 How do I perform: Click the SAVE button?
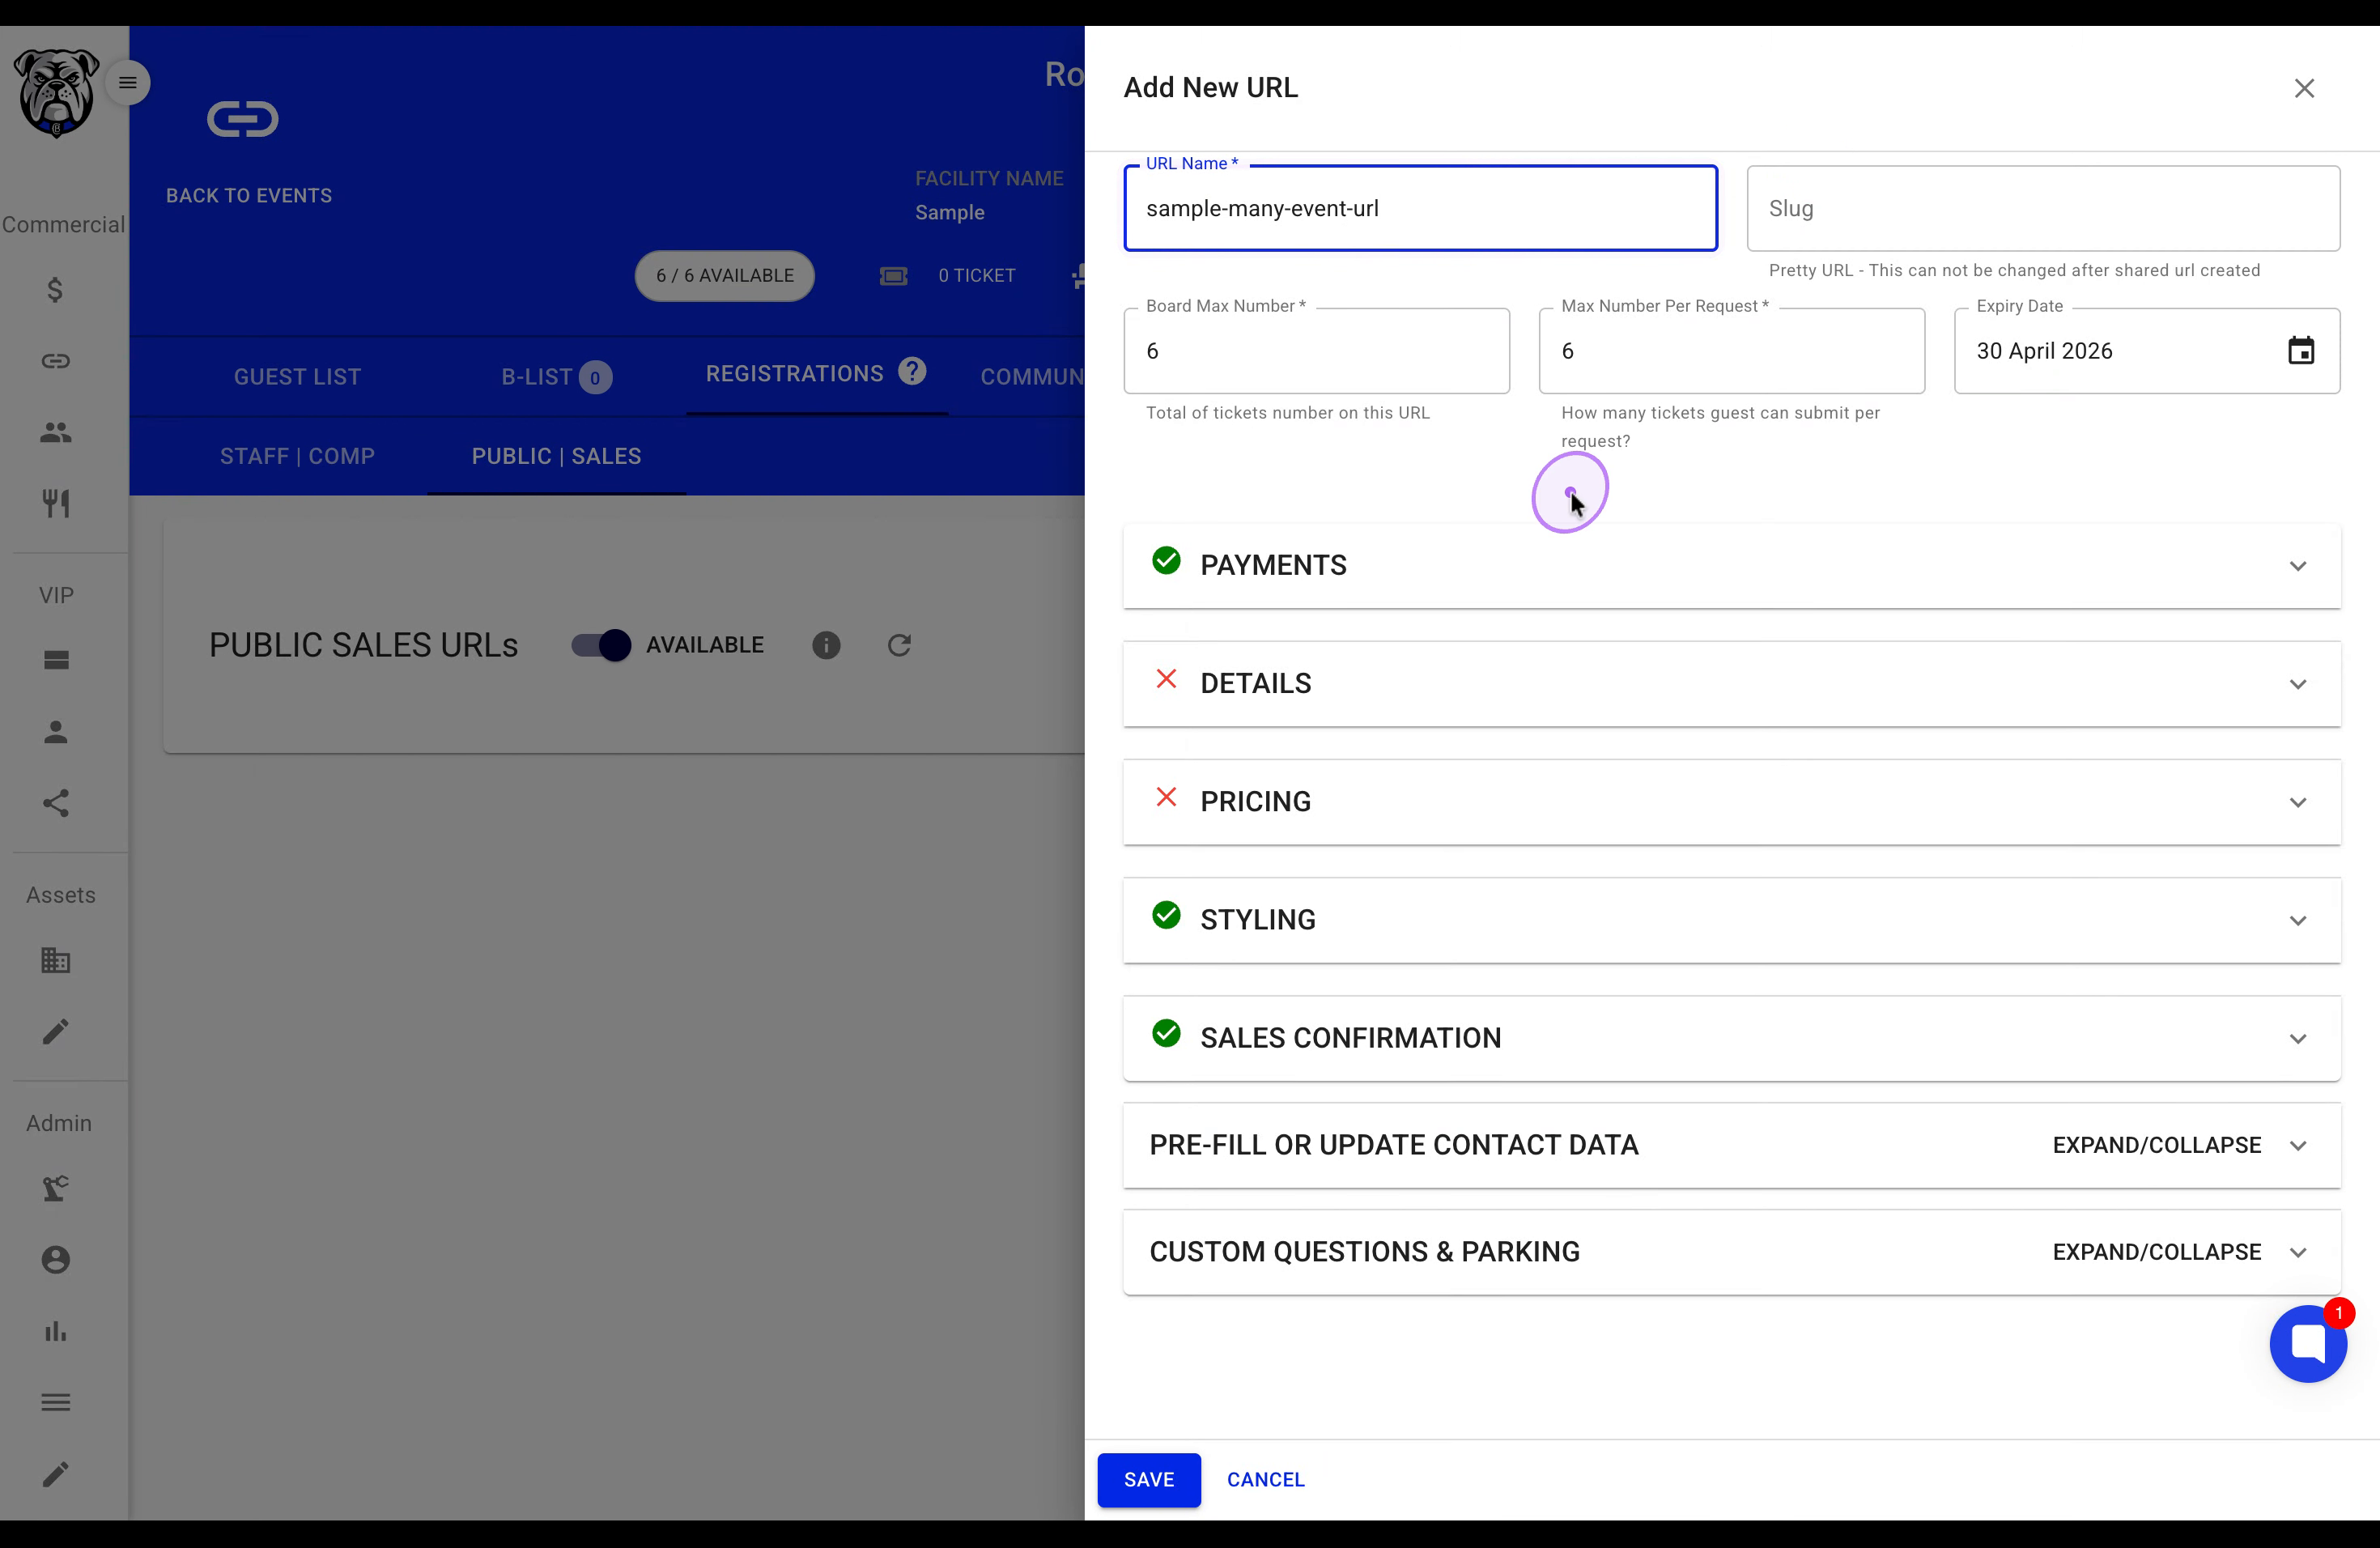(1149, 1479)
